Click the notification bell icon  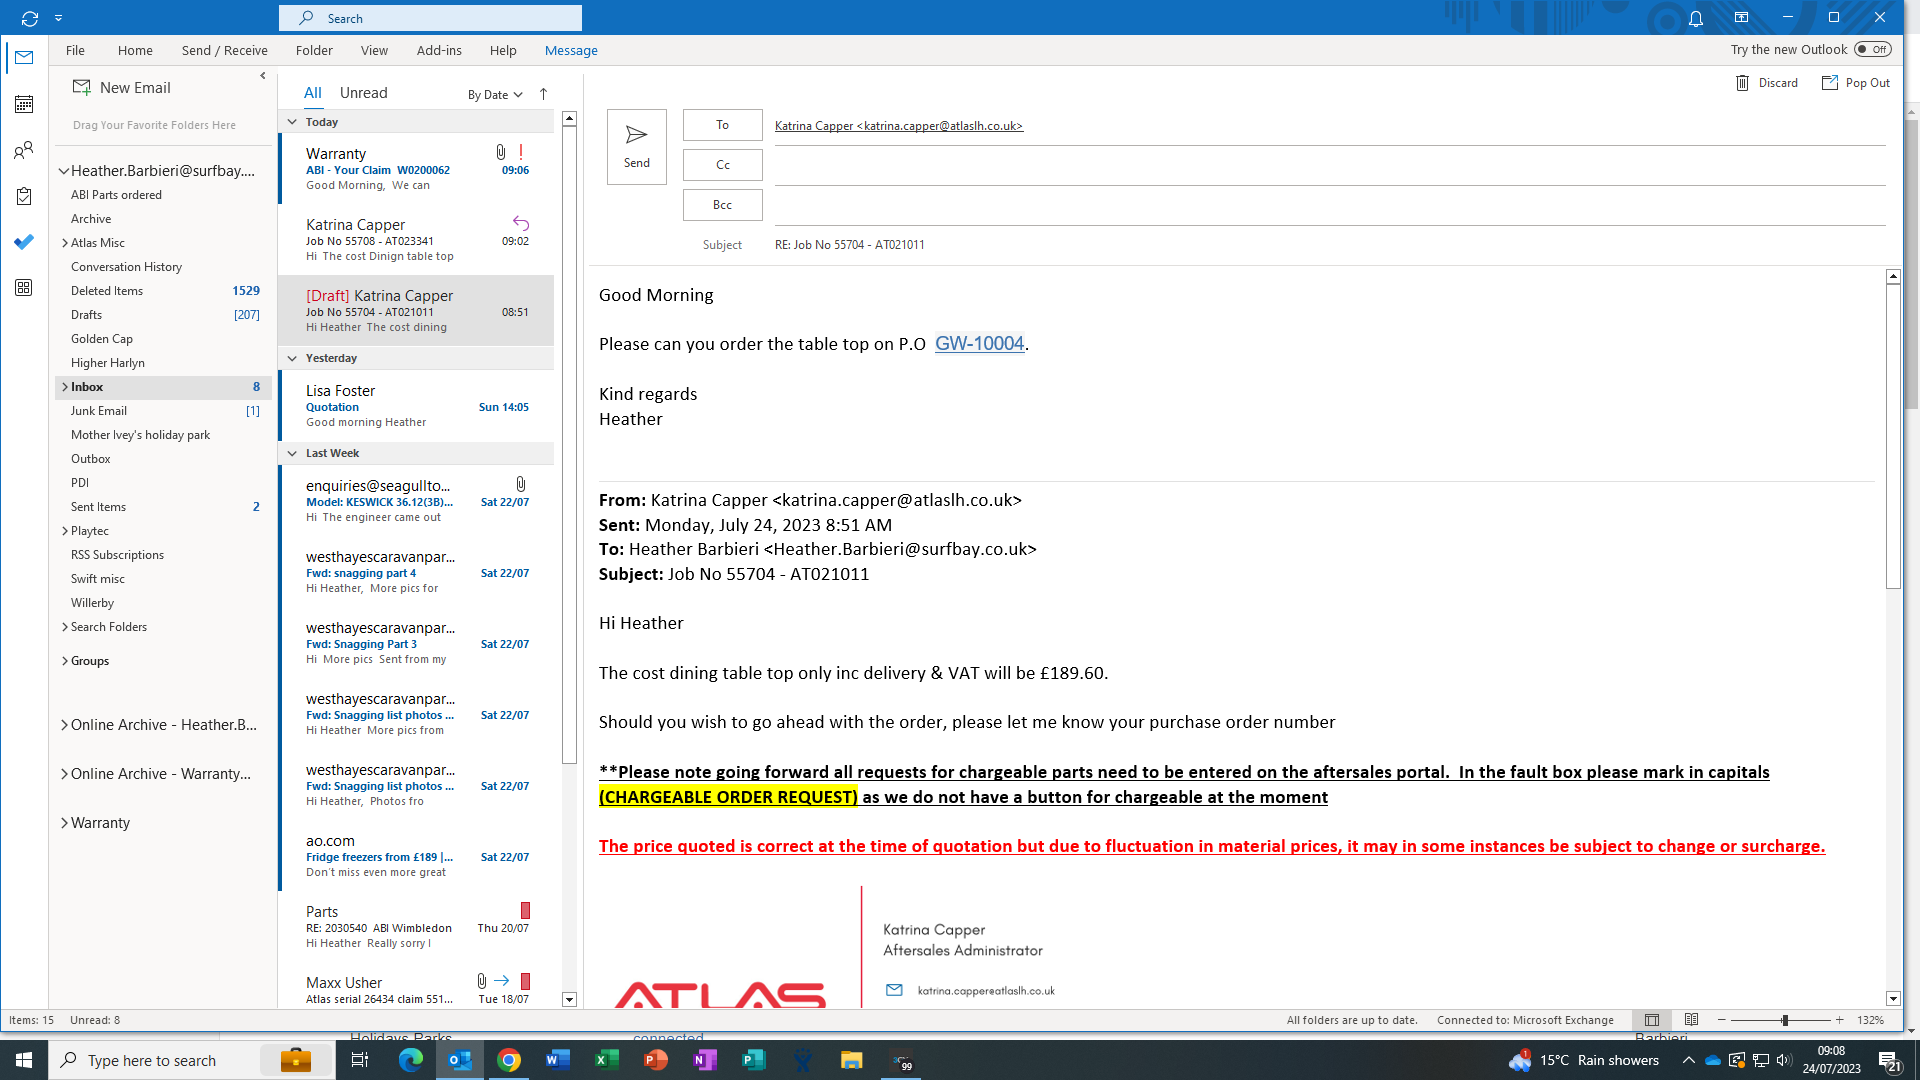[x=1696, y=18]
